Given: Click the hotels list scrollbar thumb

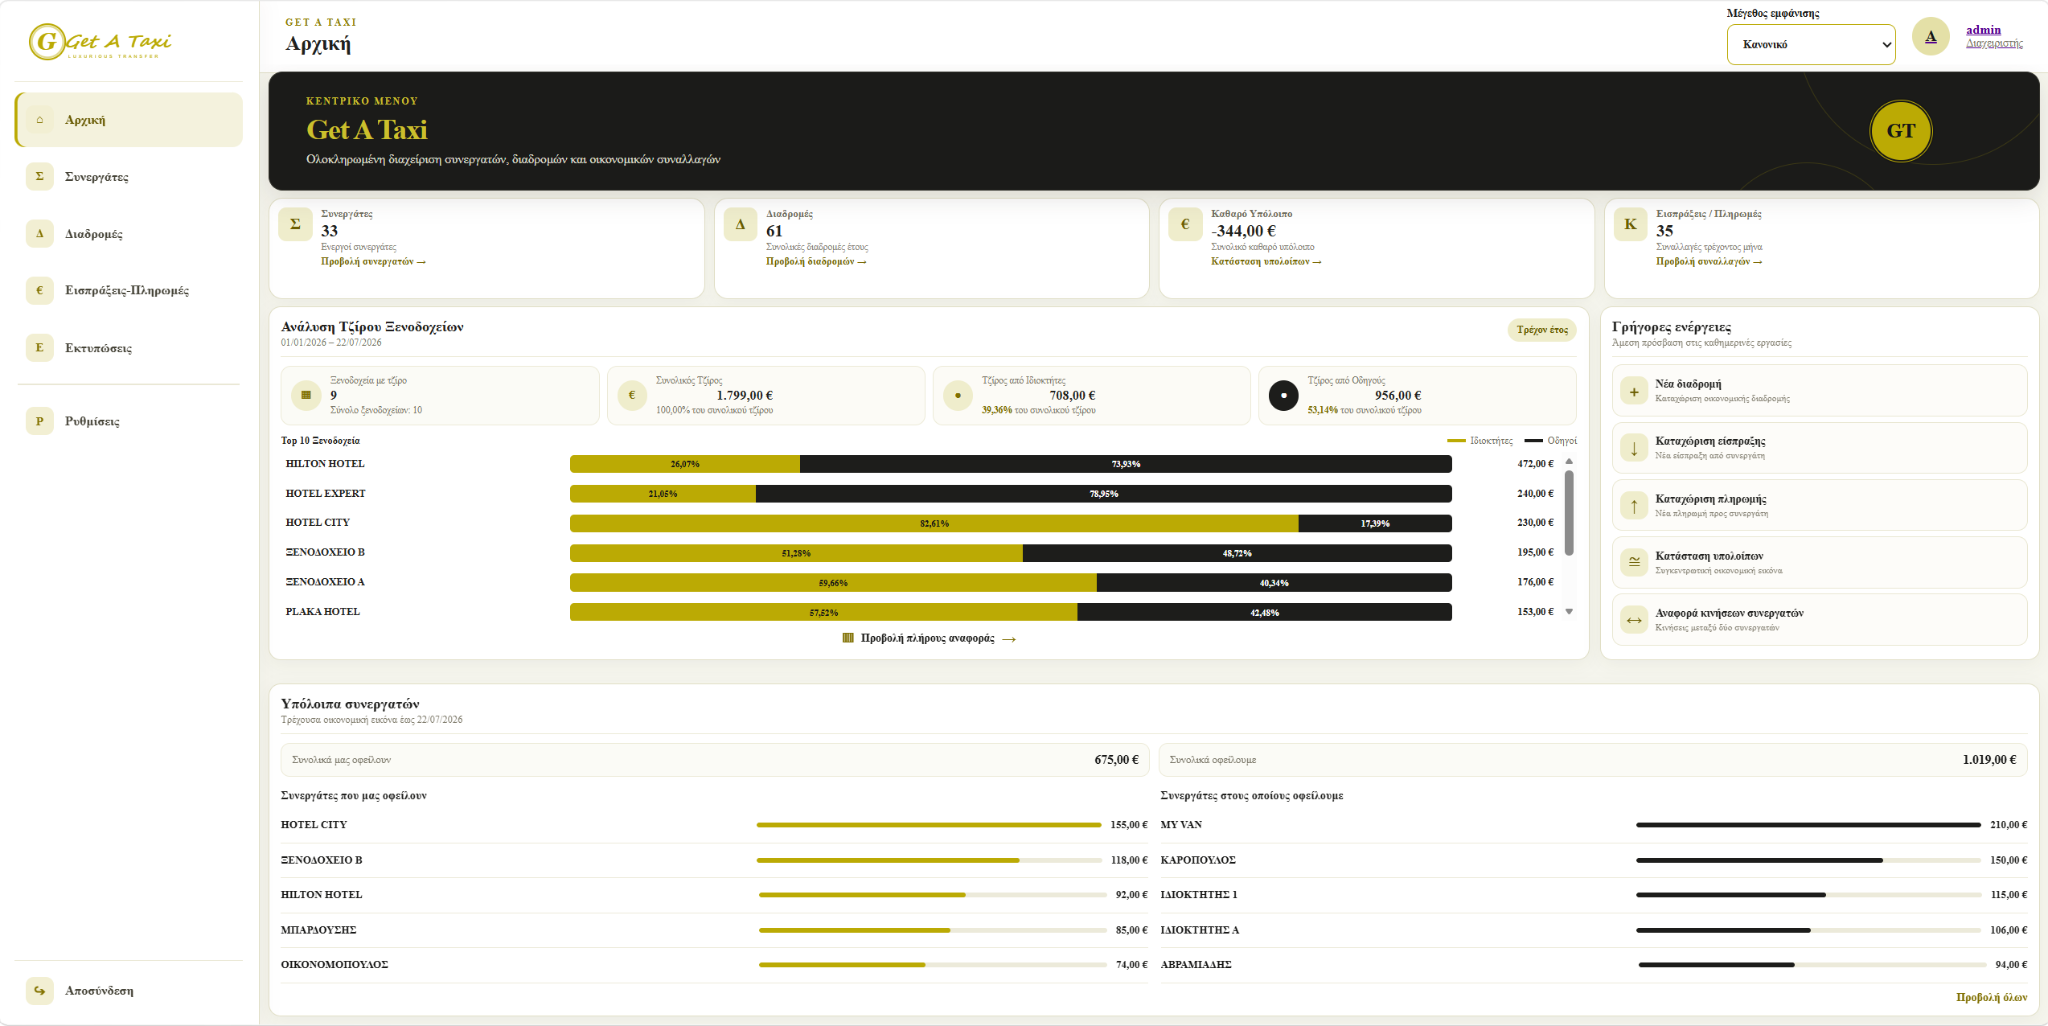Looking at the screenshot, I should tap(1569, 512).
